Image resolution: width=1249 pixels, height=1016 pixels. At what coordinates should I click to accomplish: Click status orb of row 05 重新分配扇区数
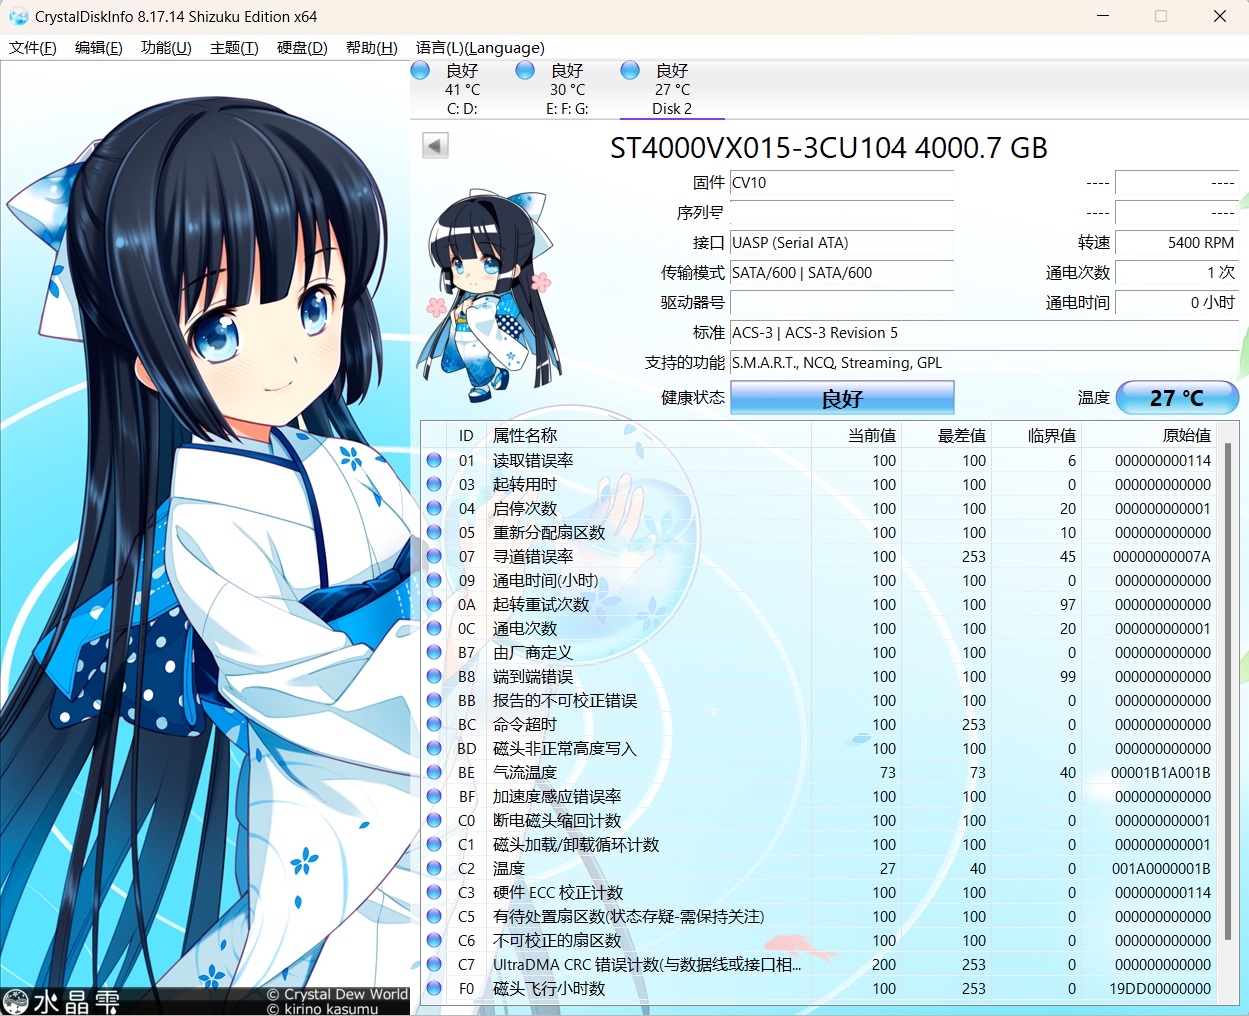434,532
